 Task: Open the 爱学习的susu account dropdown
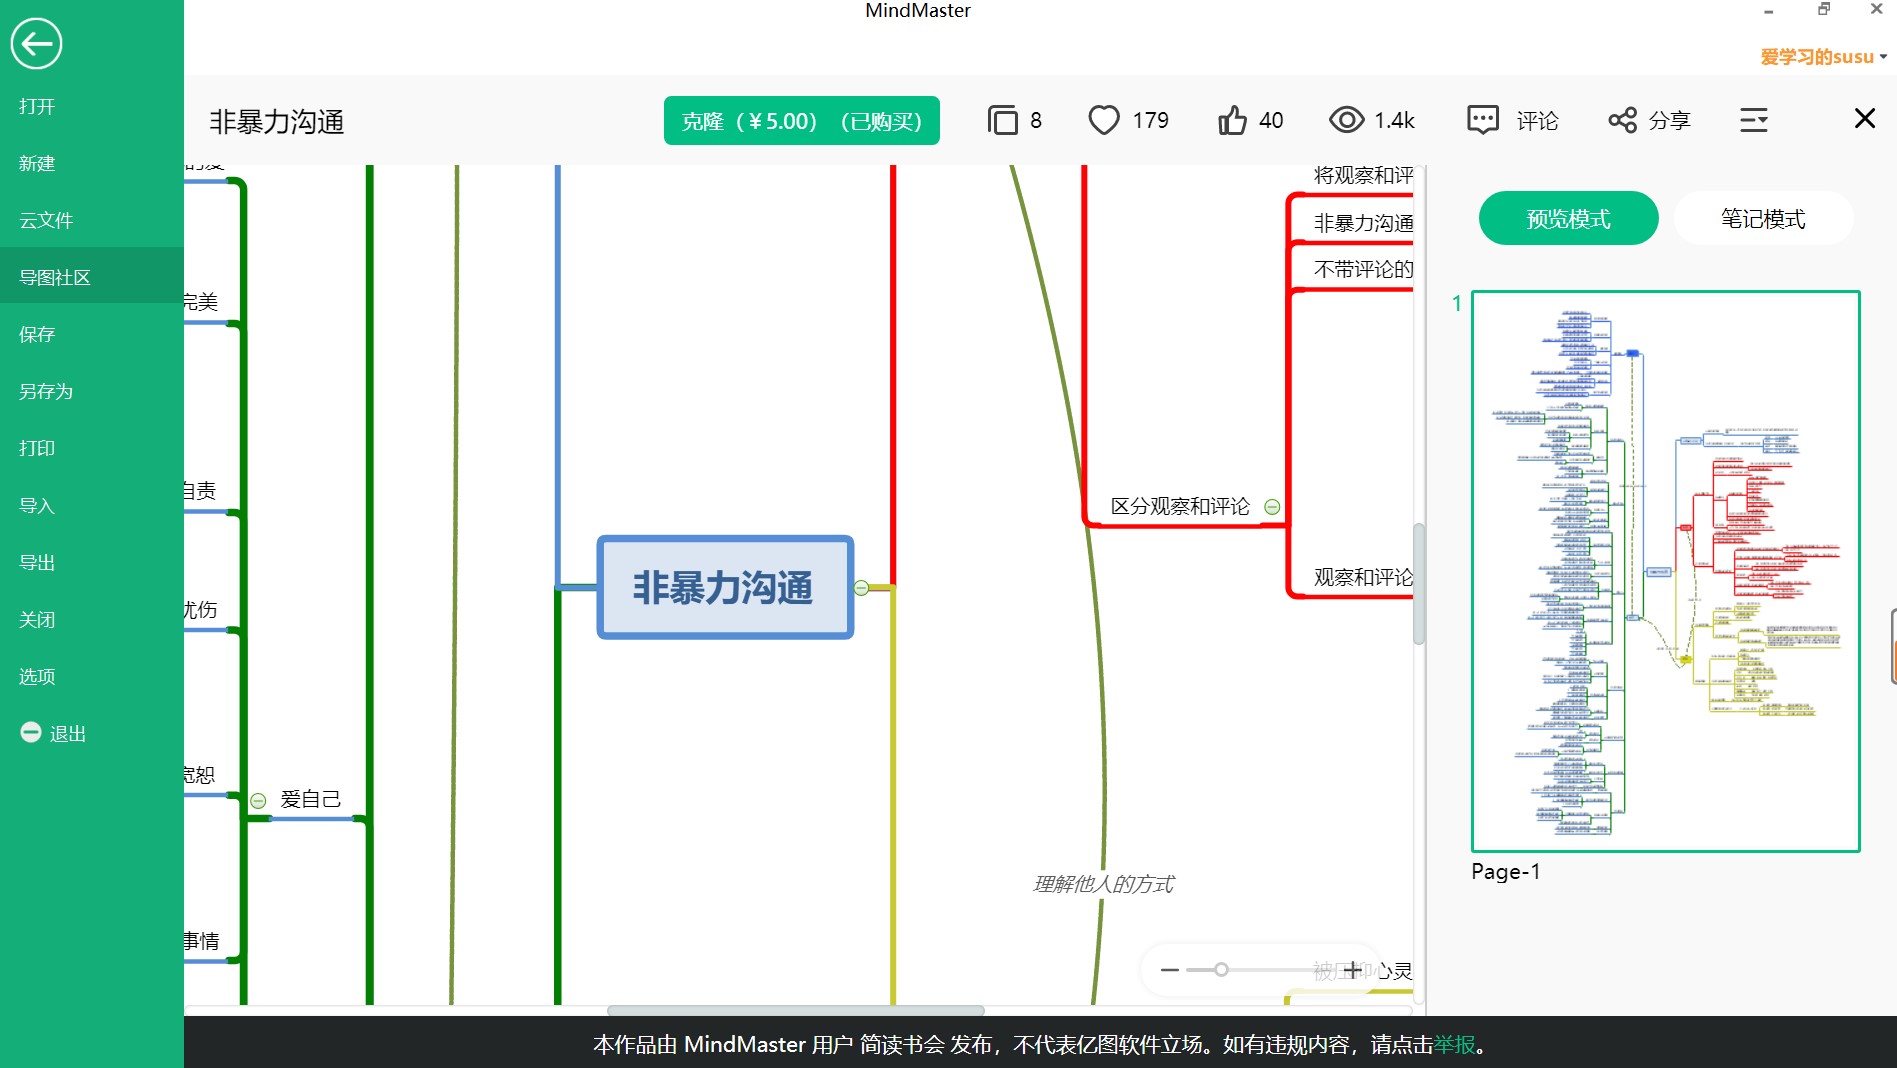[x=1823, y=57]
